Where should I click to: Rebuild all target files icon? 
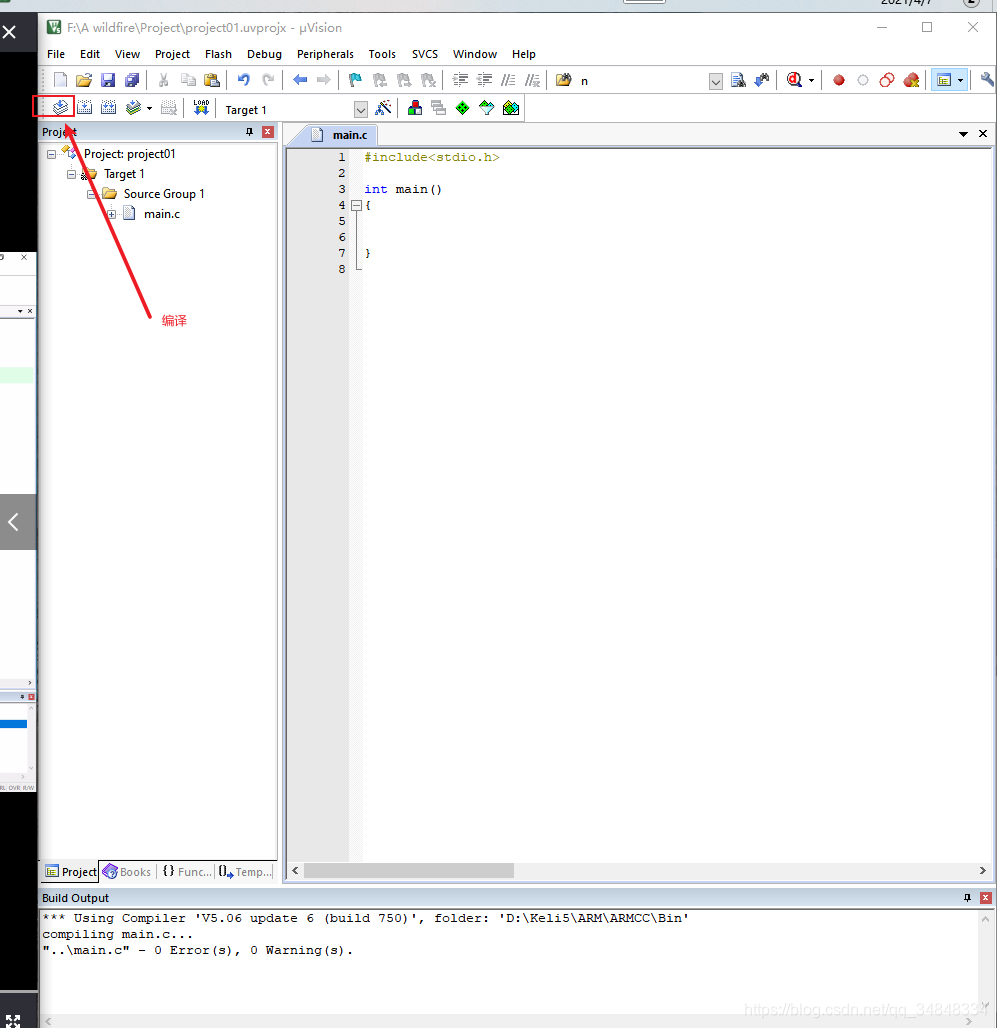[109, 107]
